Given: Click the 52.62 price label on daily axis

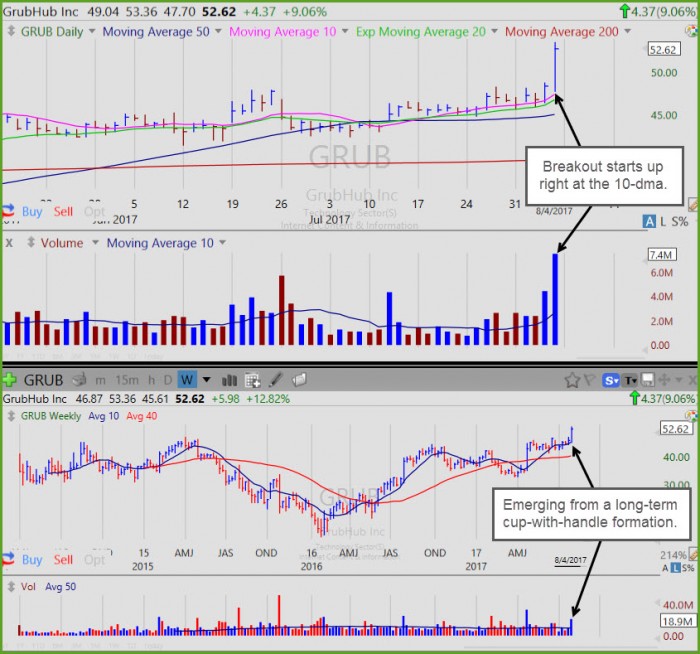Looking at the screenshot, I should tap(664, 49).
